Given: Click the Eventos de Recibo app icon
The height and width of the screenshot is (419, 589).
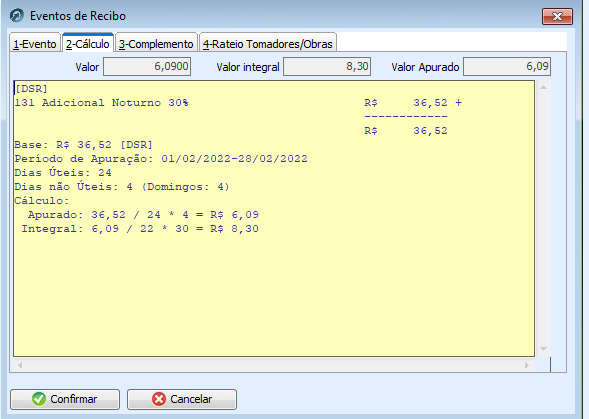Looking at the screenshot, I should click(17, 16).
